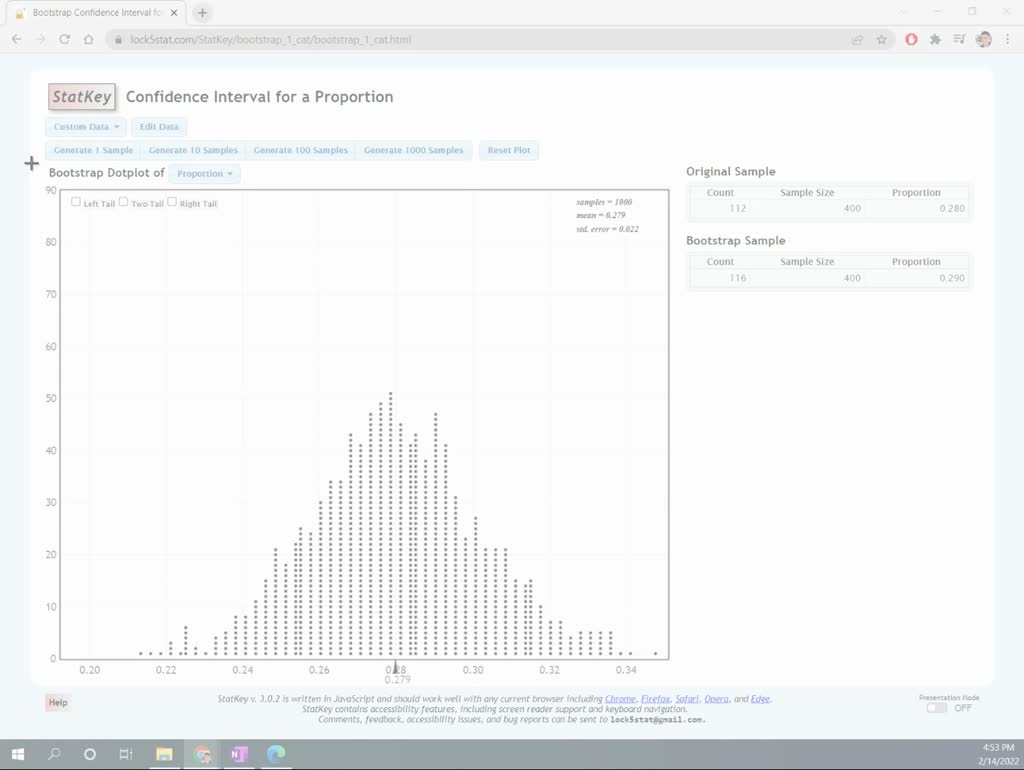Open Windows Start menu
1024x770 pixels.
click(18, 754)
